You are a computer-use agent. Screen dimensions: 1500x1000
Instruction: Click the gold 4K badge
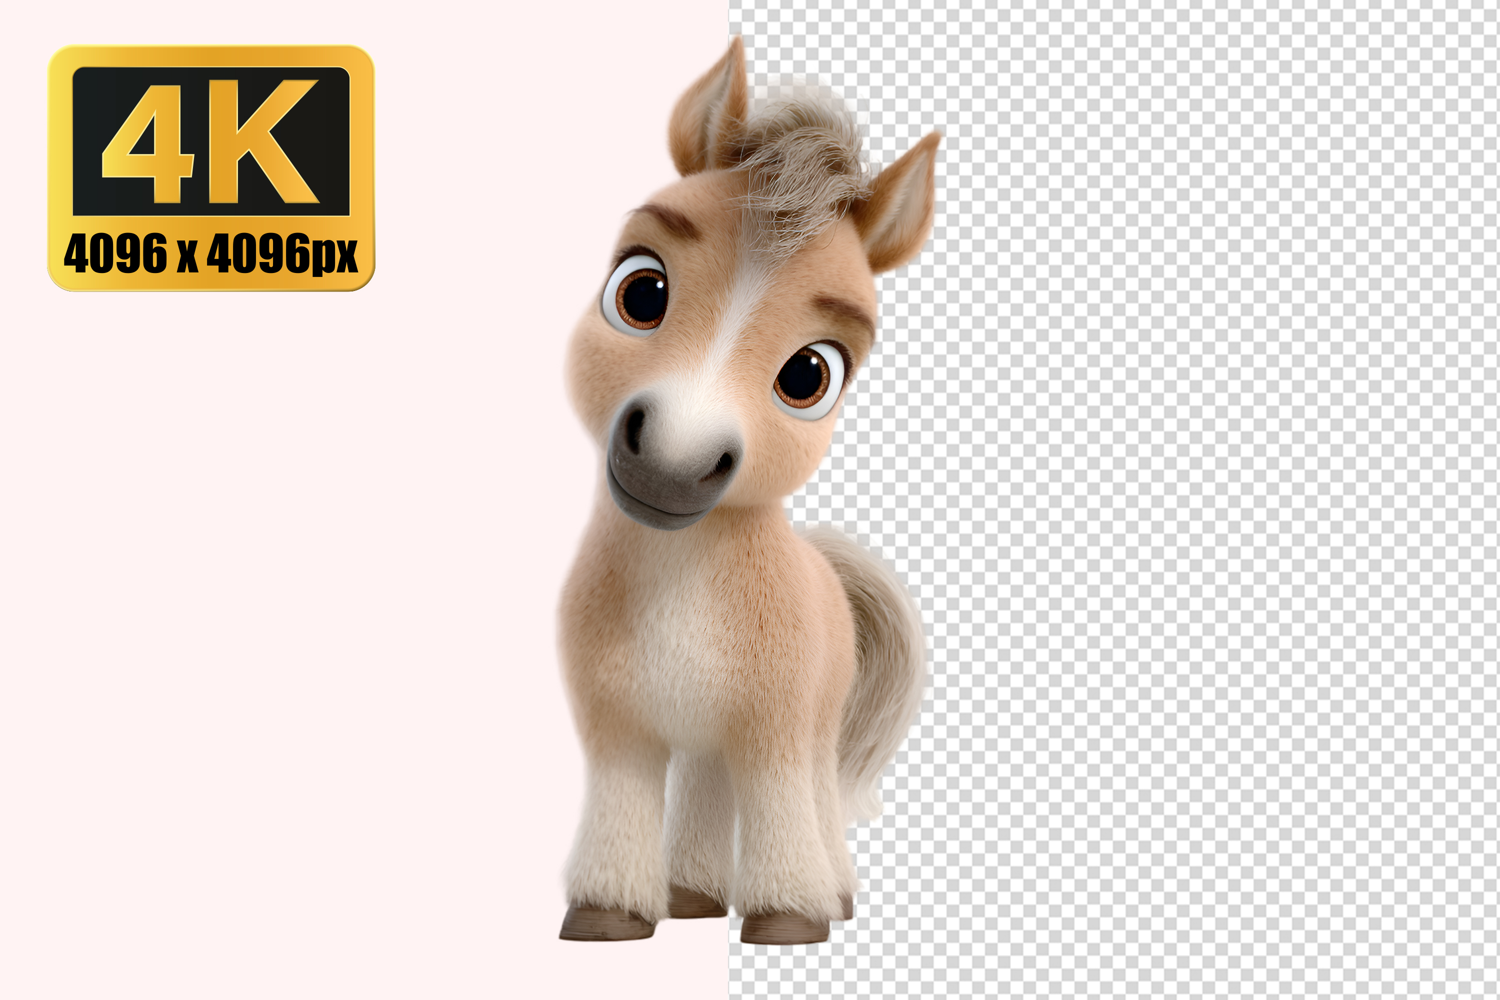211,168
